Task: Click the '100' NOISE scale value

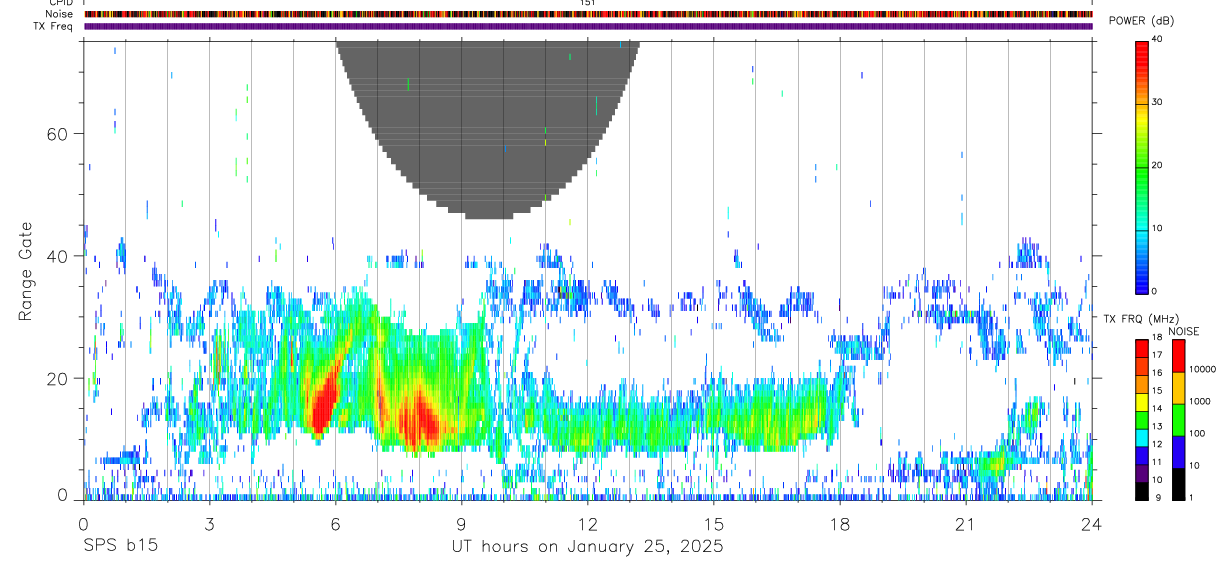Action: click(1198, 433)
